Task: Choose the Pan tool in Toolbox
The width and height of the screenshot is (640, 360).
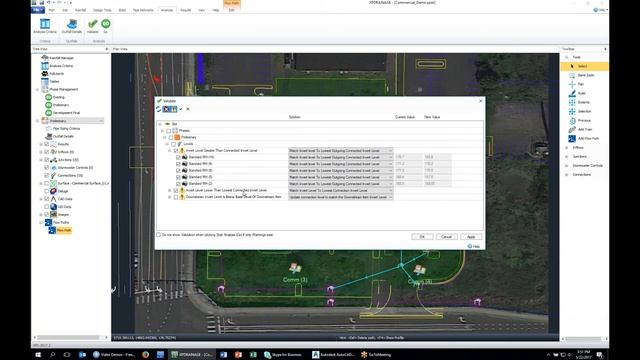Action: (x=576, y=84)
